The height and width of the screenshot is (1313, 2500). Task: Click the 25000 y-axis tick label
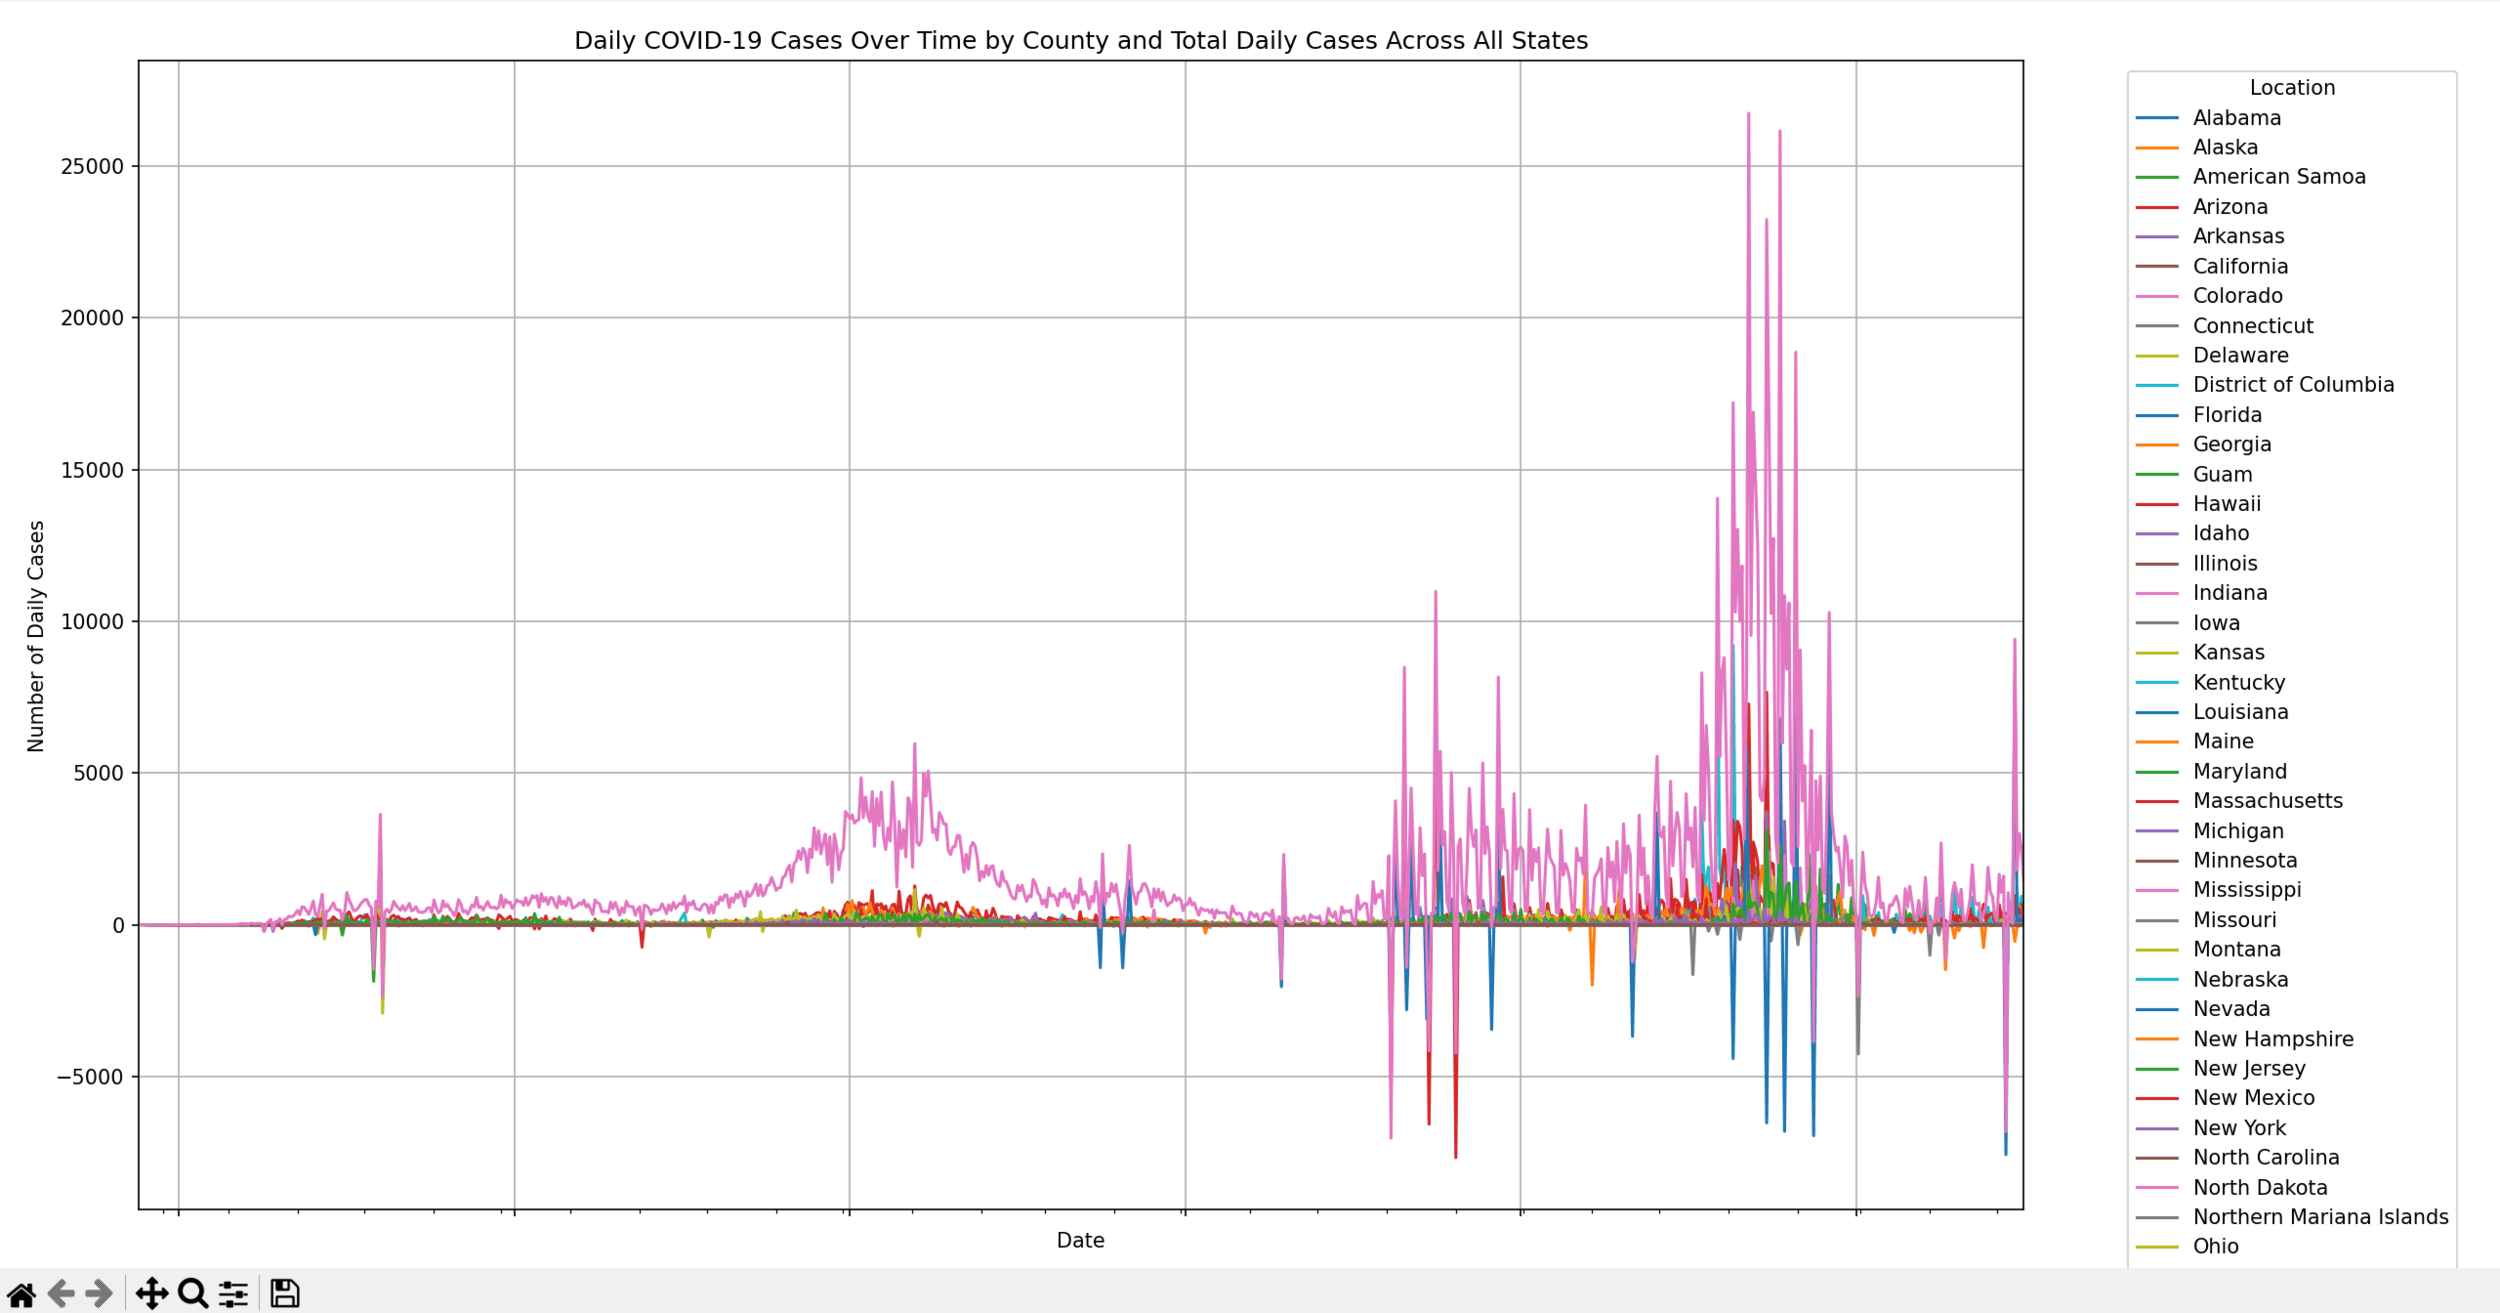92,167
